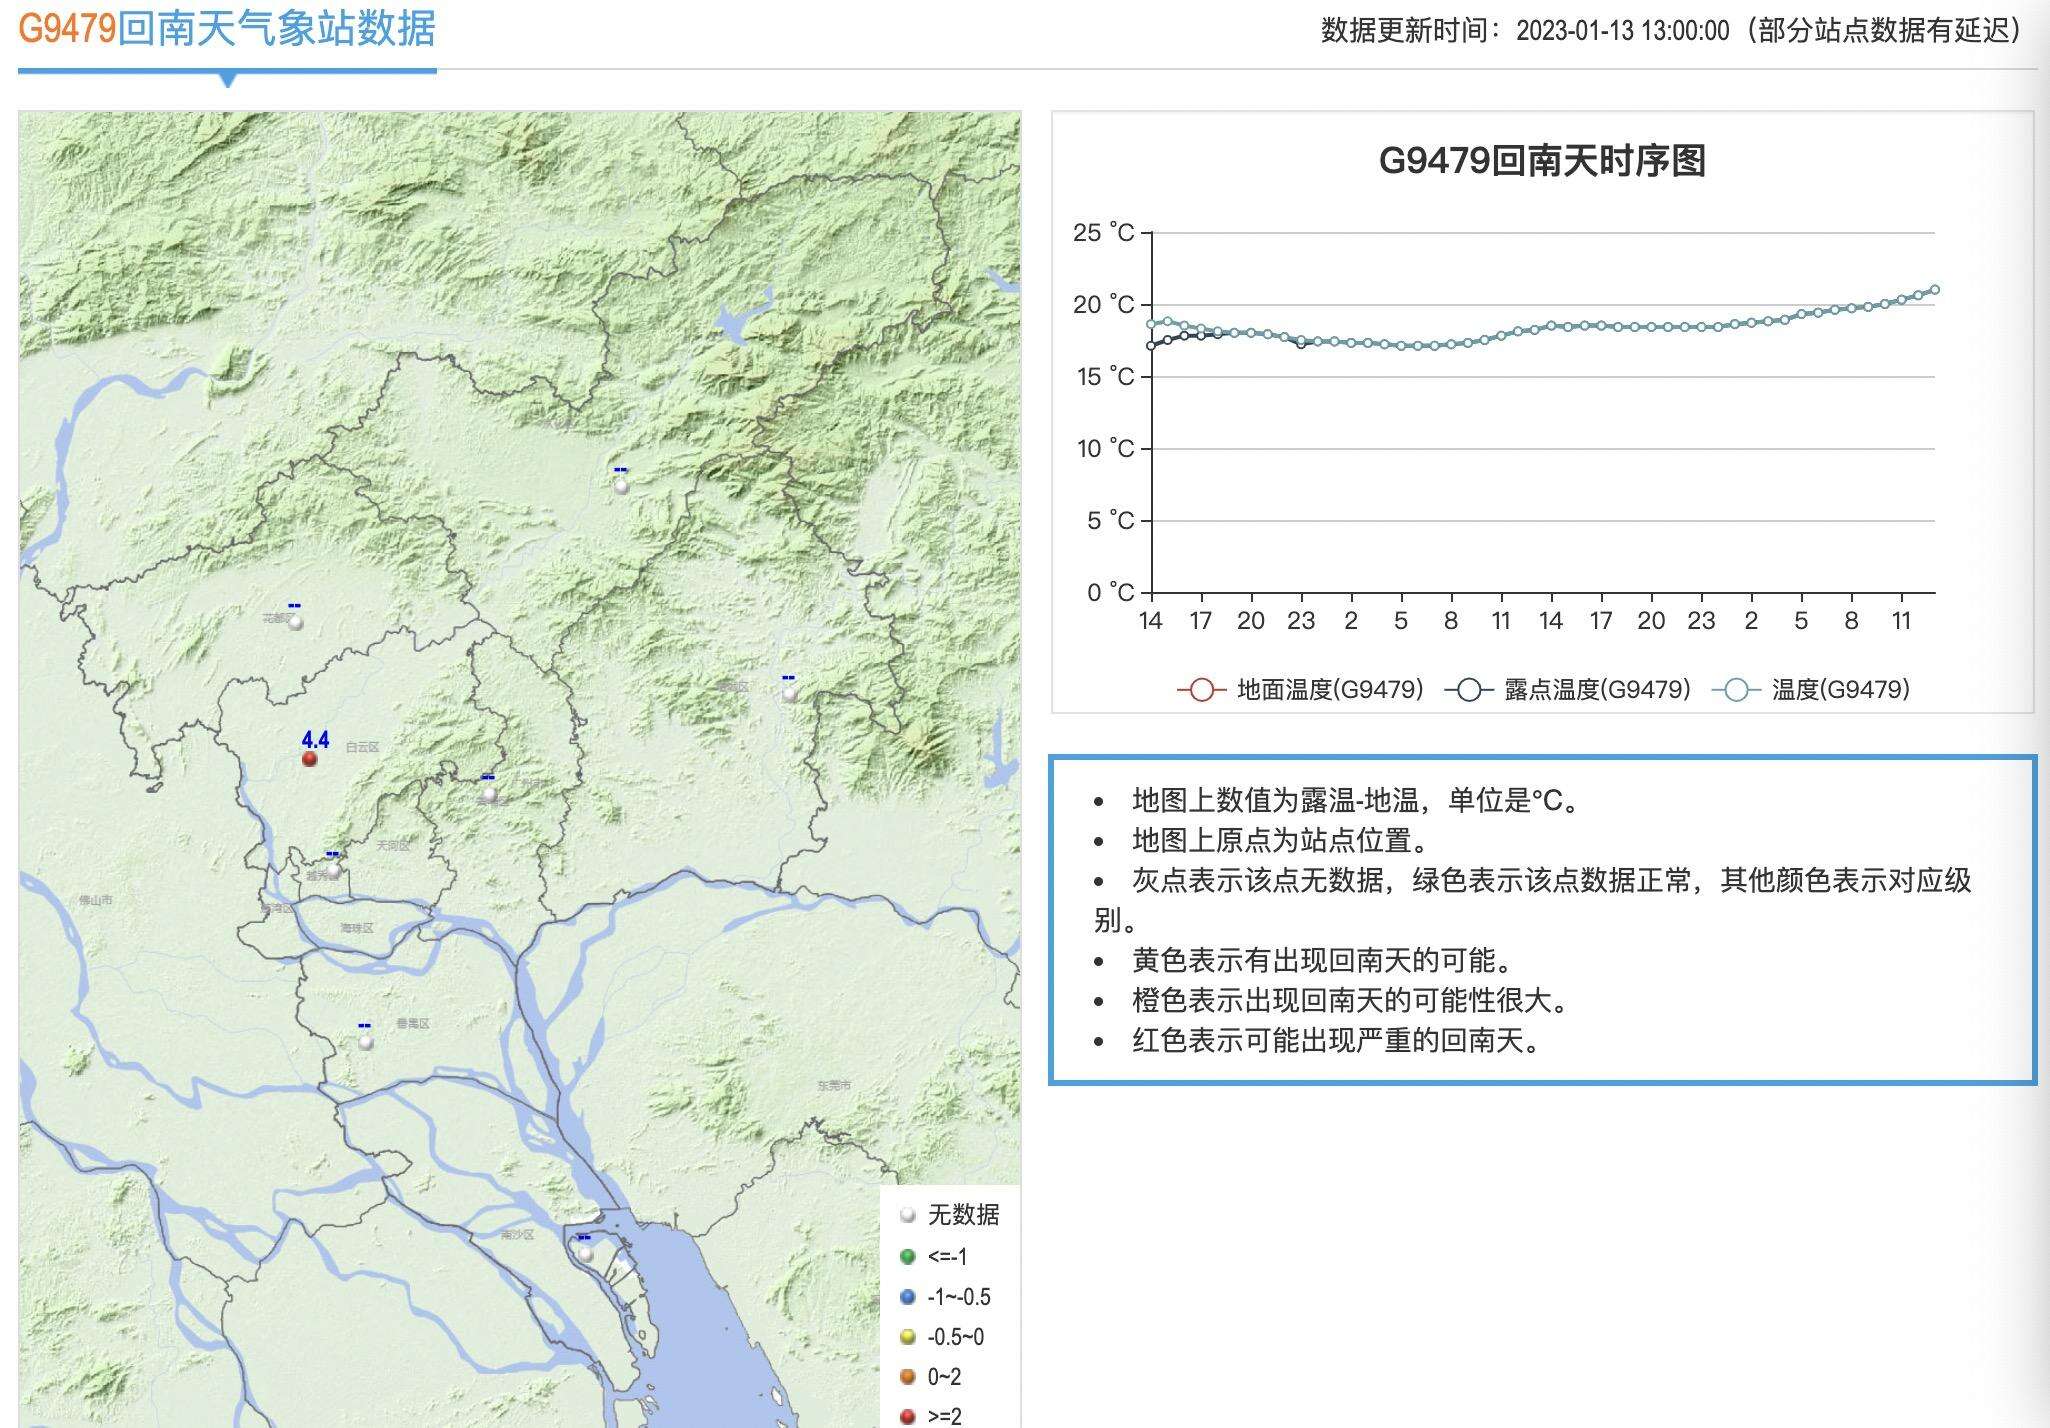Screen dimensions: 2050x1428
Task: Select the grey station marker near 番禺区
Action: click(366, 1042)
